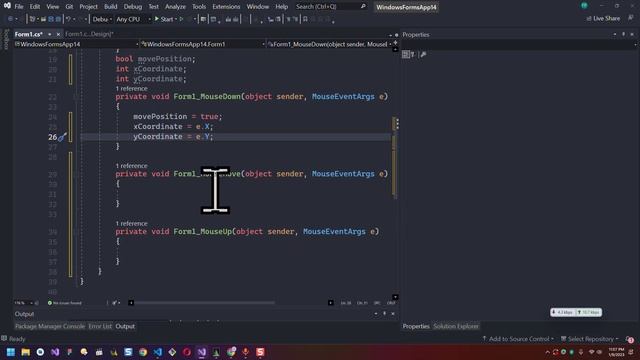Click the Start debugging button
This screenshot has height=360, width=640.
click(164, 19)
